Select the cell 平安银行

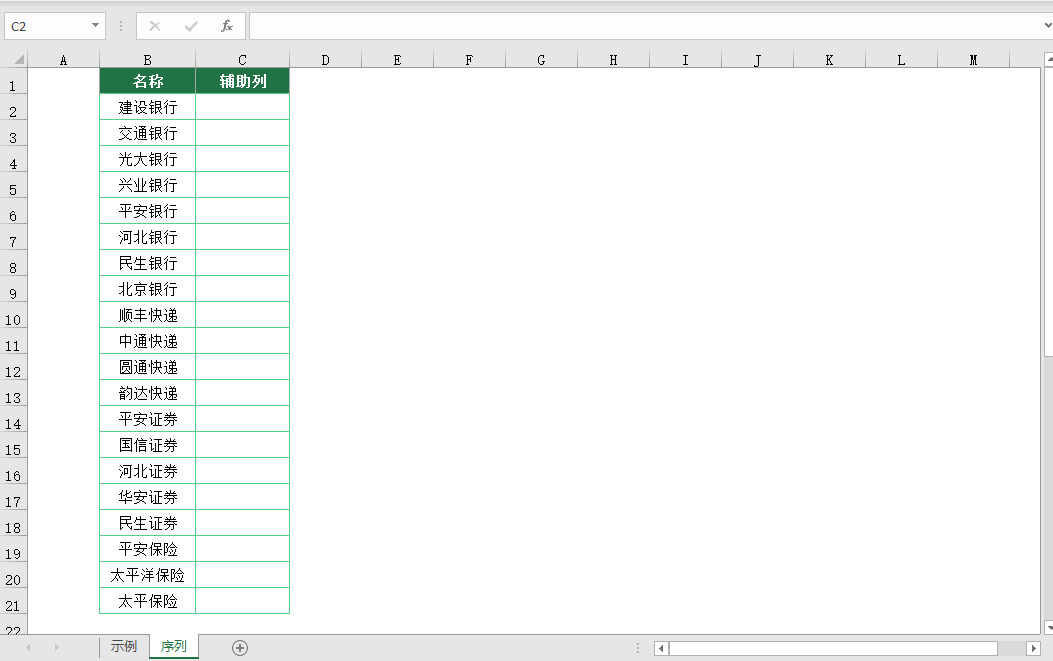[x=147, y=211]
